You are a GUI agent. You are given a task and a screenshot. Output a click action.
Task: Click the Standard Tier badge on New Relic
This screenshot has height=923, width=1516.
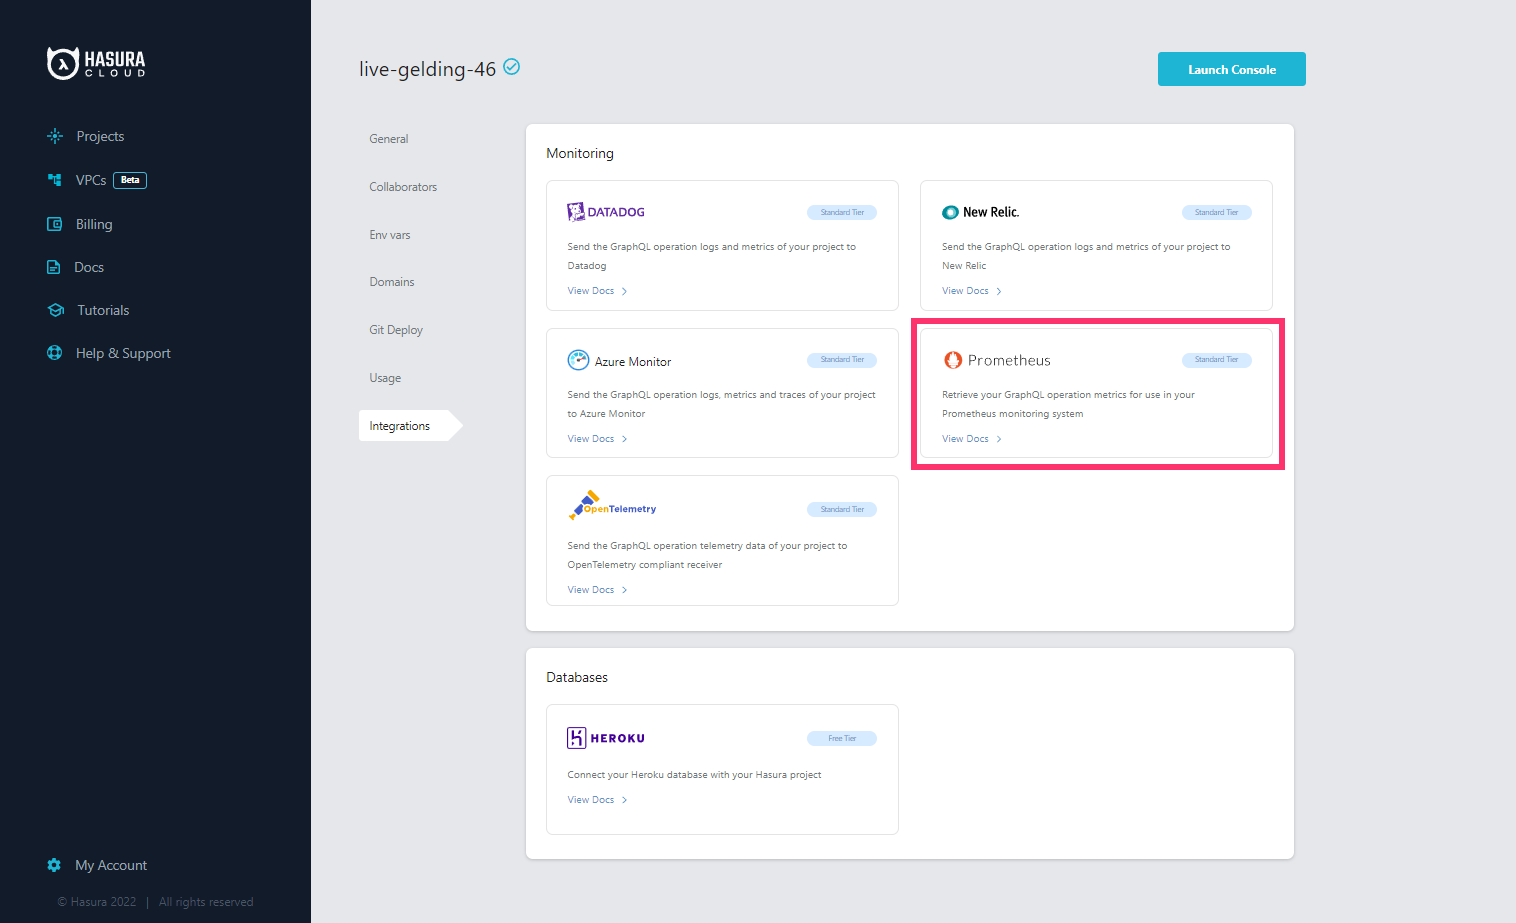point(1216,212)
